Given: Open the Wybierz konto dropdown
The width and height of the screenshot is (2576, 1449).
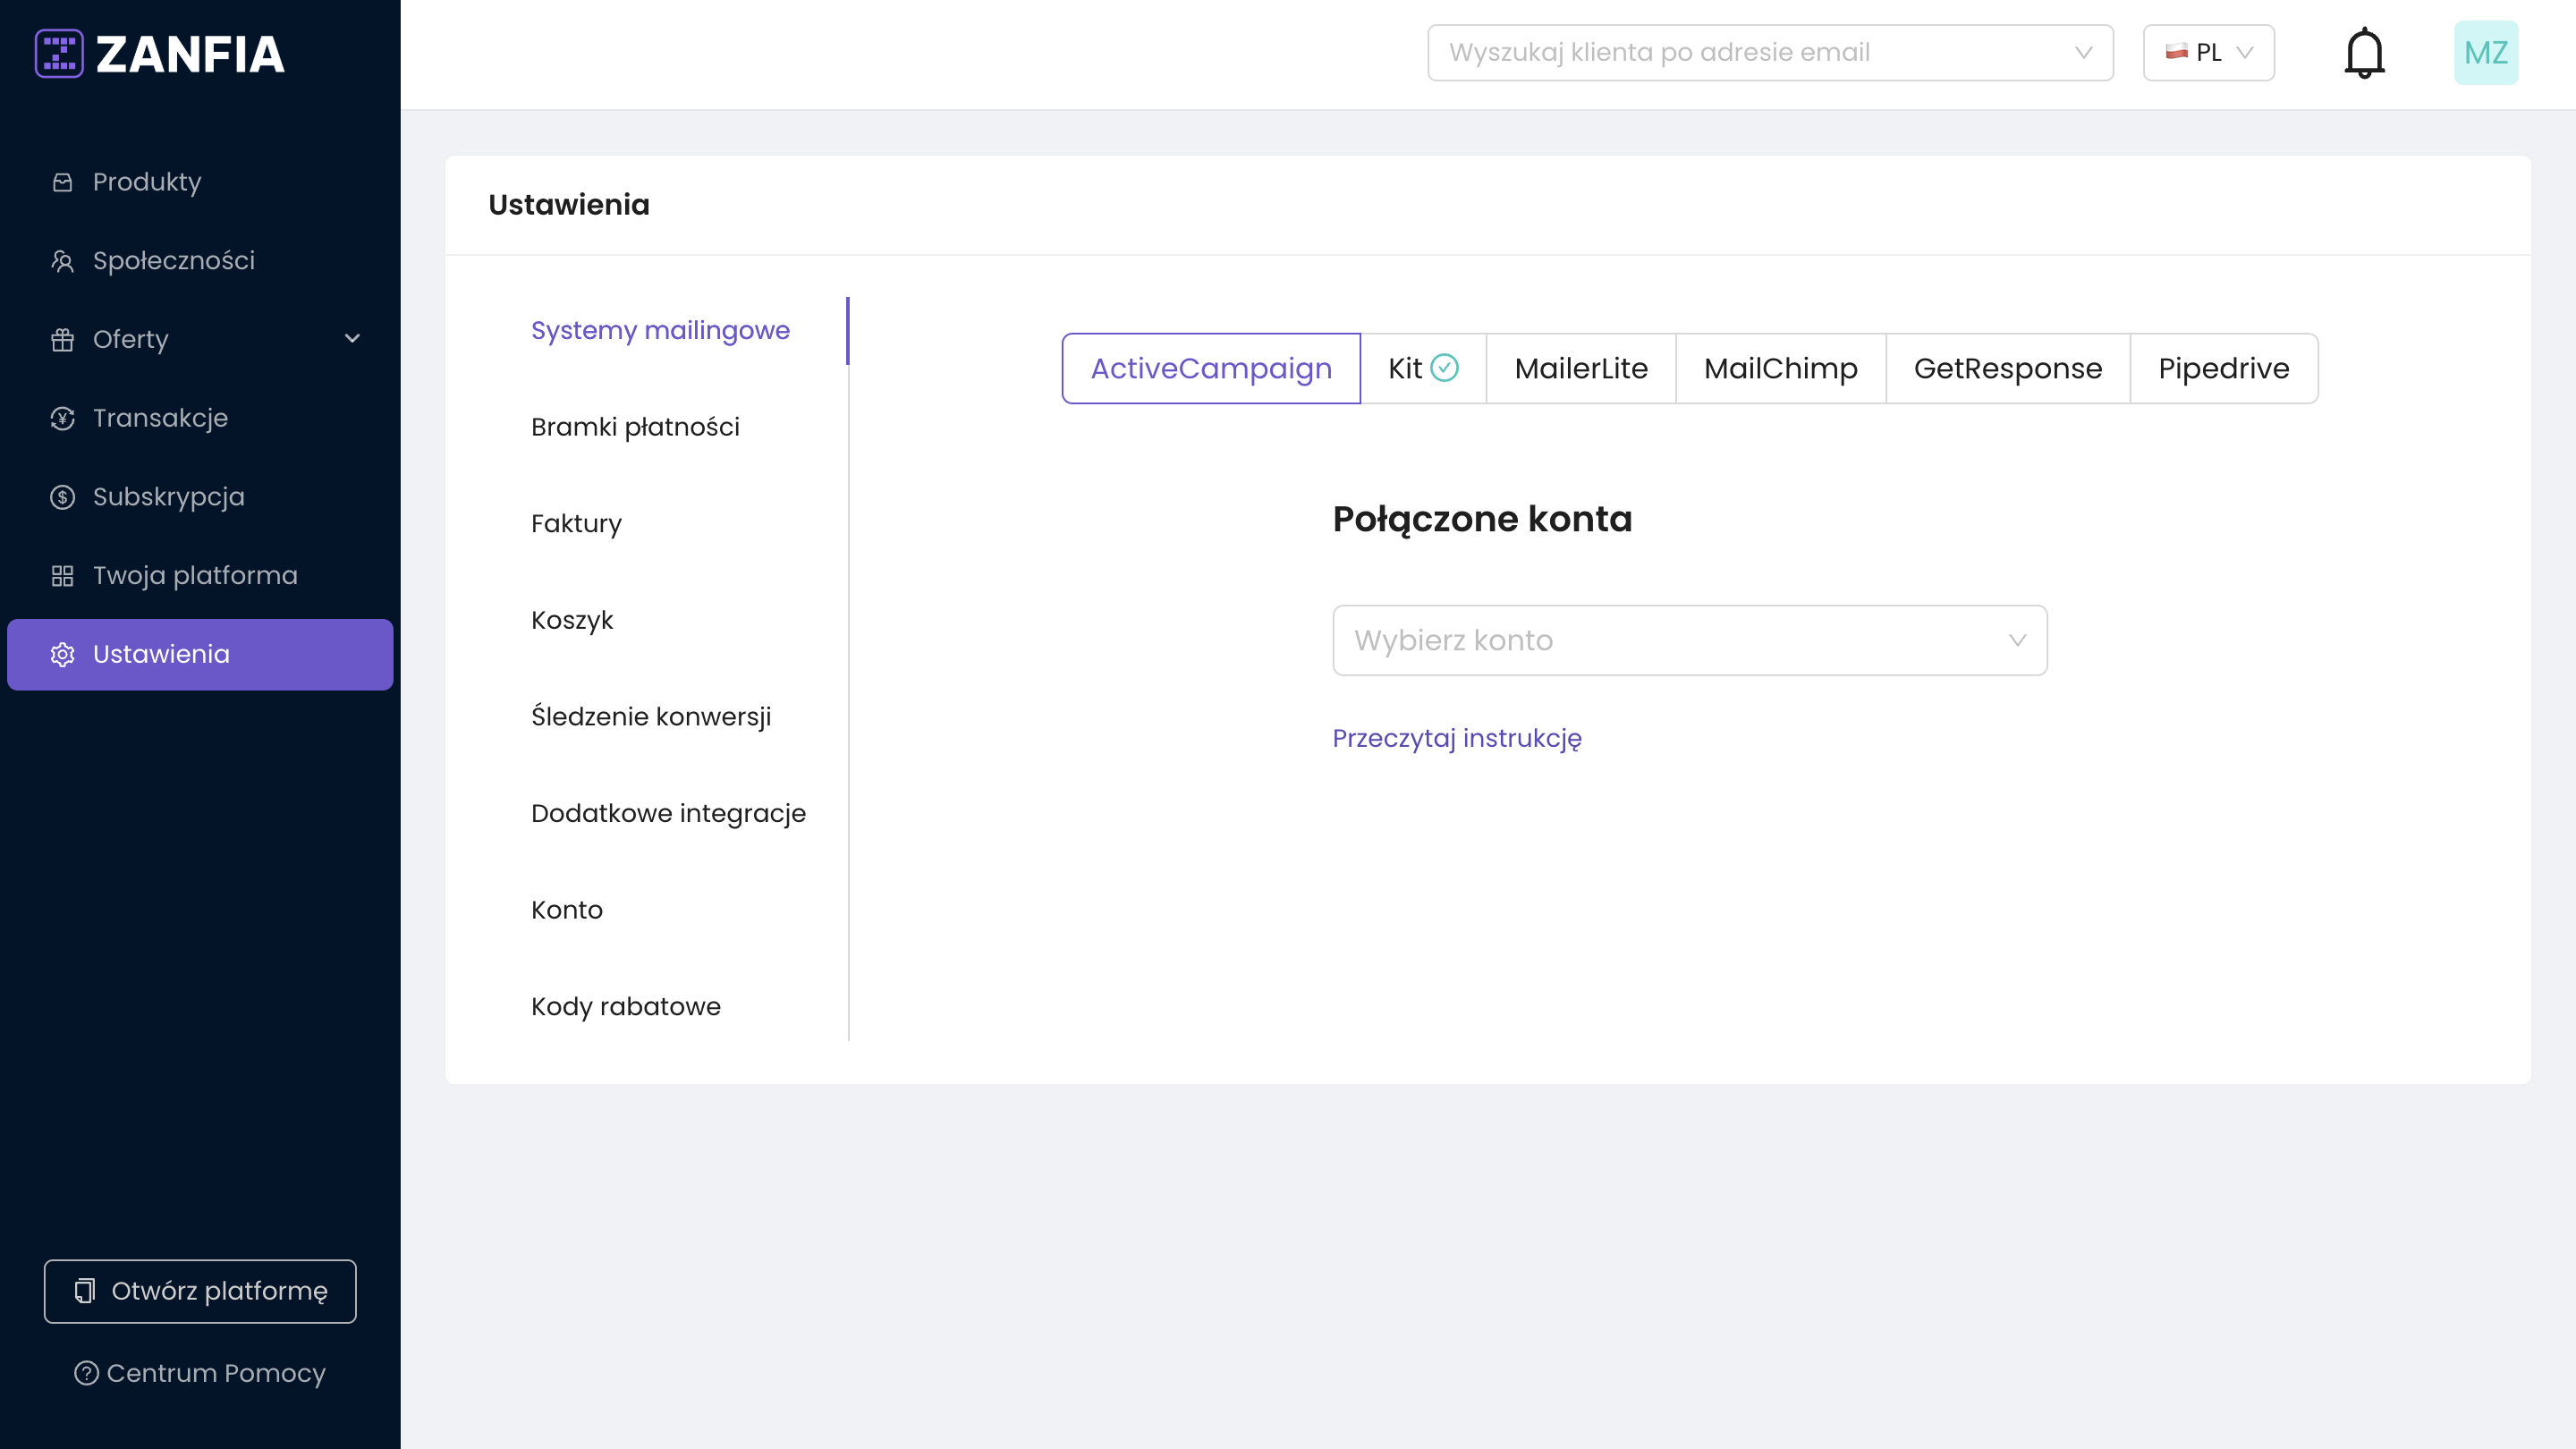Looking at the screenshot, I should point(1689,640).
